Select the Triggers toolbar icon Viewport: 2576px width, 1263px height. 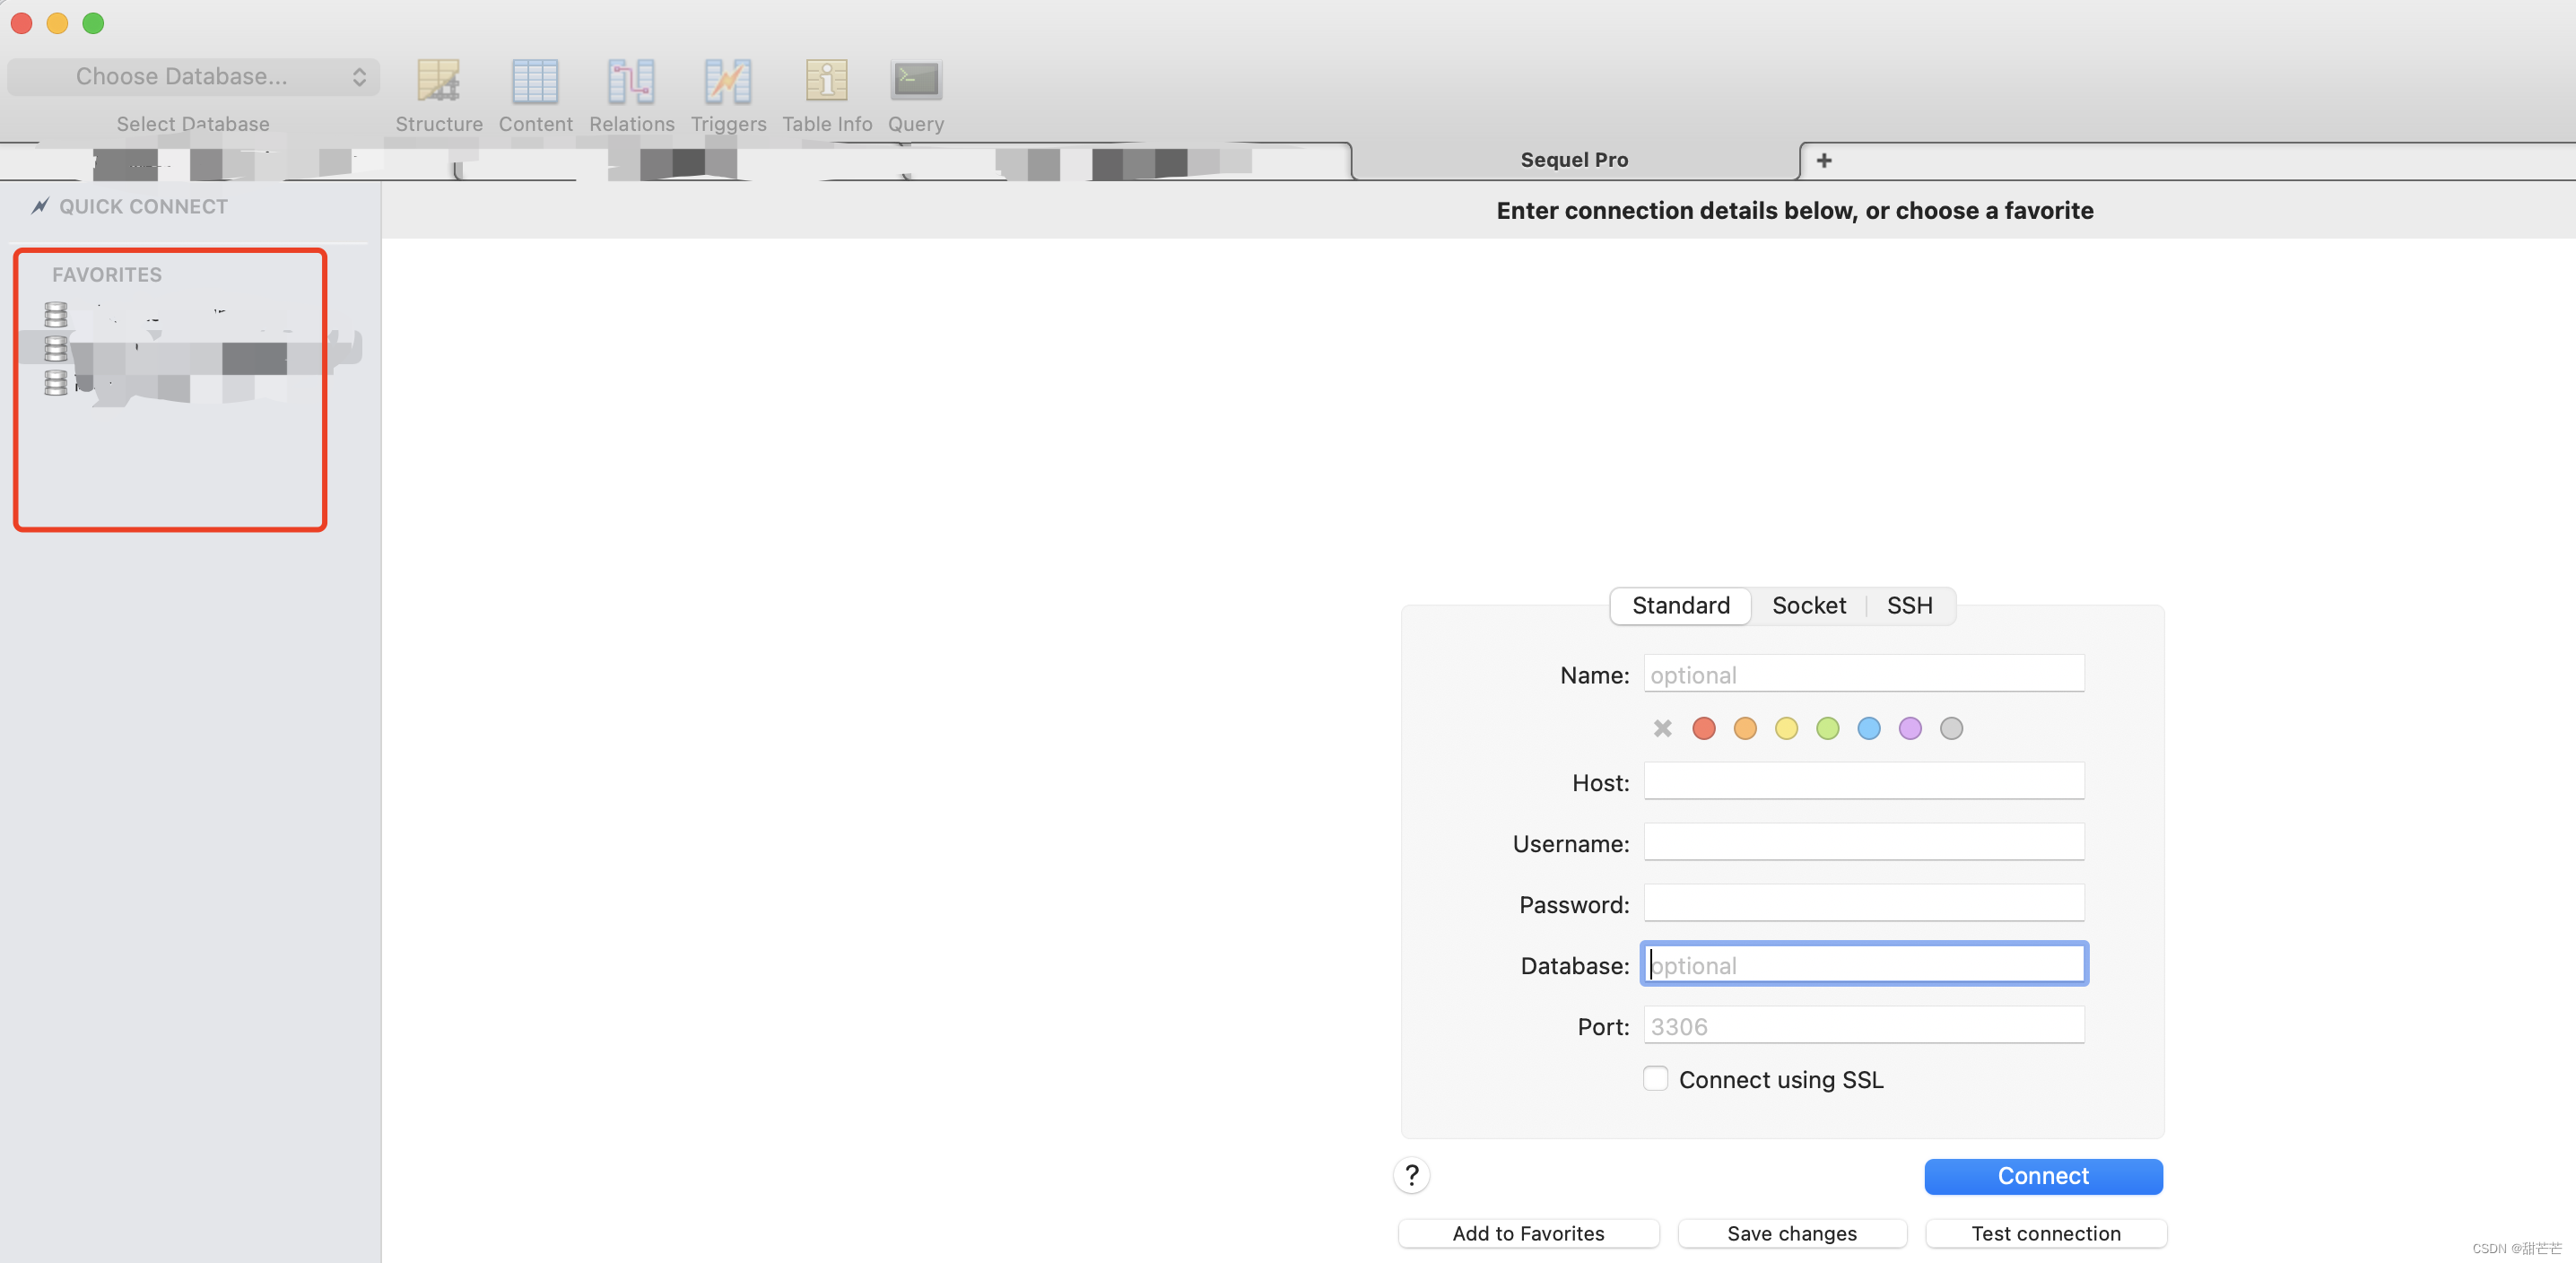click(727, 81)
